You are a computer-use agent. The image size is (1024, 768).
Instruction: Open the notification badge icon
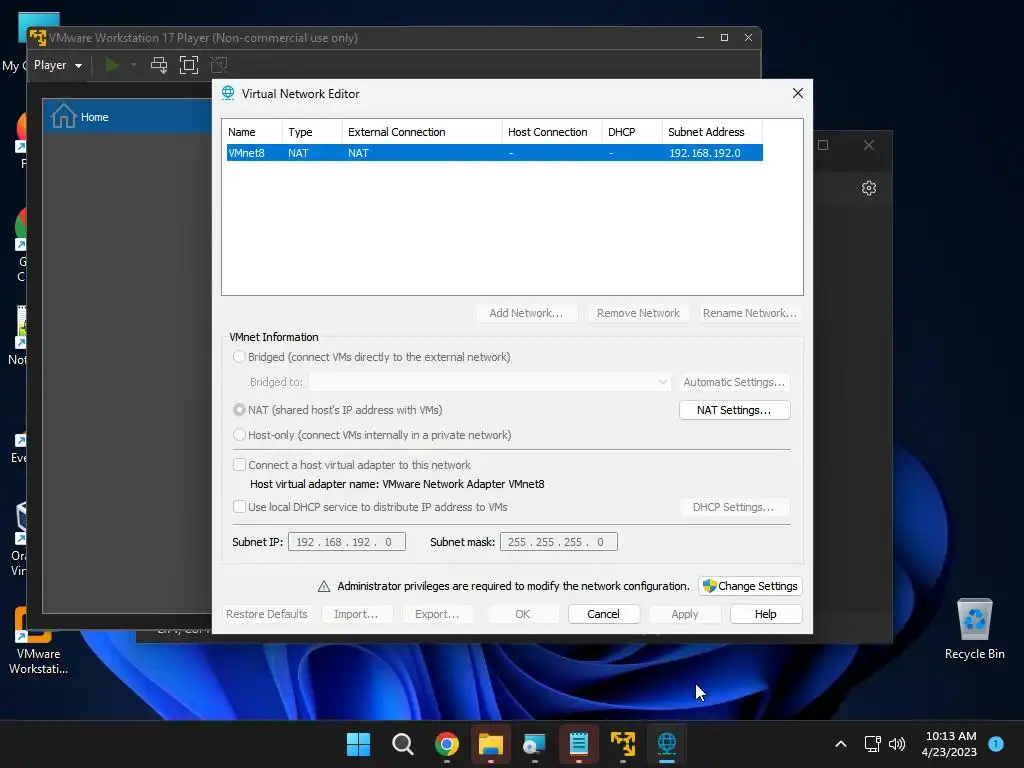point(996,743)
